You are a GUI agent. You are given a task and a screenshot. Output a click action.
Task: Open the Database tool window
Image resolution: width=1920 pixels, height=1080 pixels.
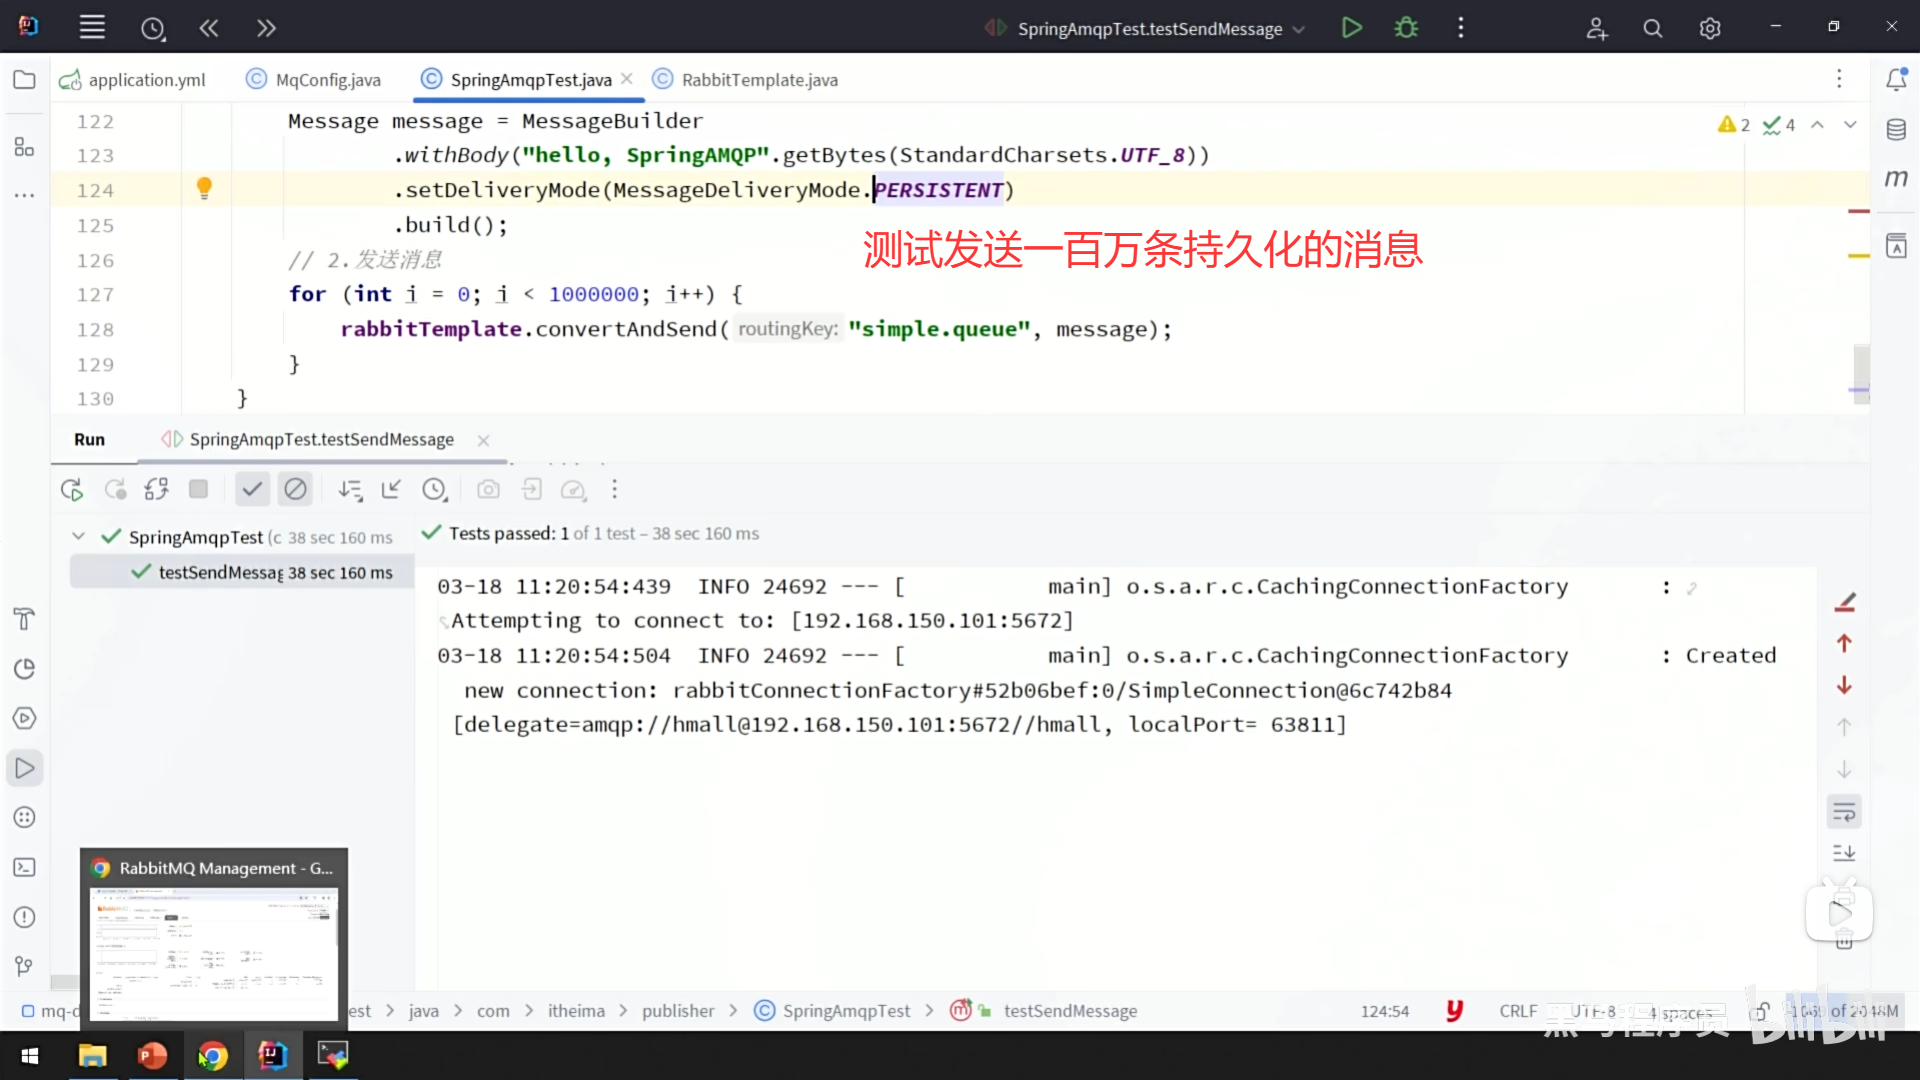click(x=1896, y=129)
